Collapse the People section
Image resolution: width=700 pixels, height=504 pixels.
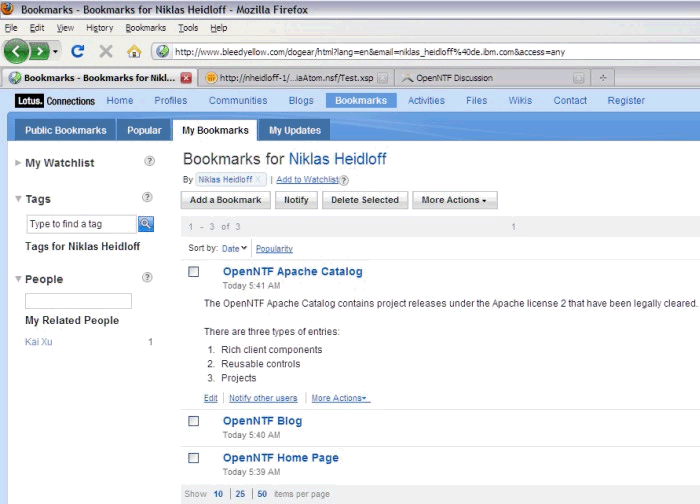18,279
